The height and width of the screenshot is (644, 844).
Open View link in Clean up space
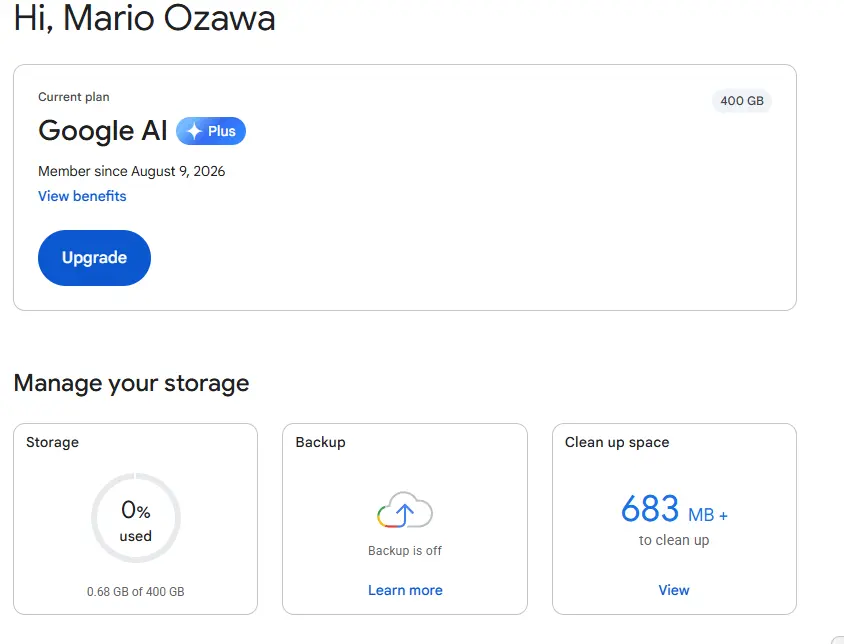(674, 590)
